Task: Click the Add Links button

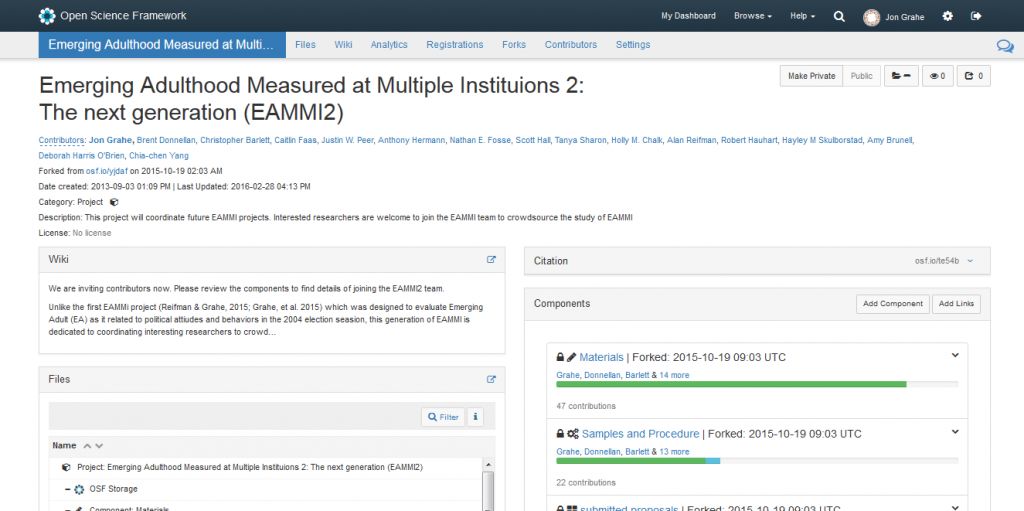Action: (x=956, y=304)
